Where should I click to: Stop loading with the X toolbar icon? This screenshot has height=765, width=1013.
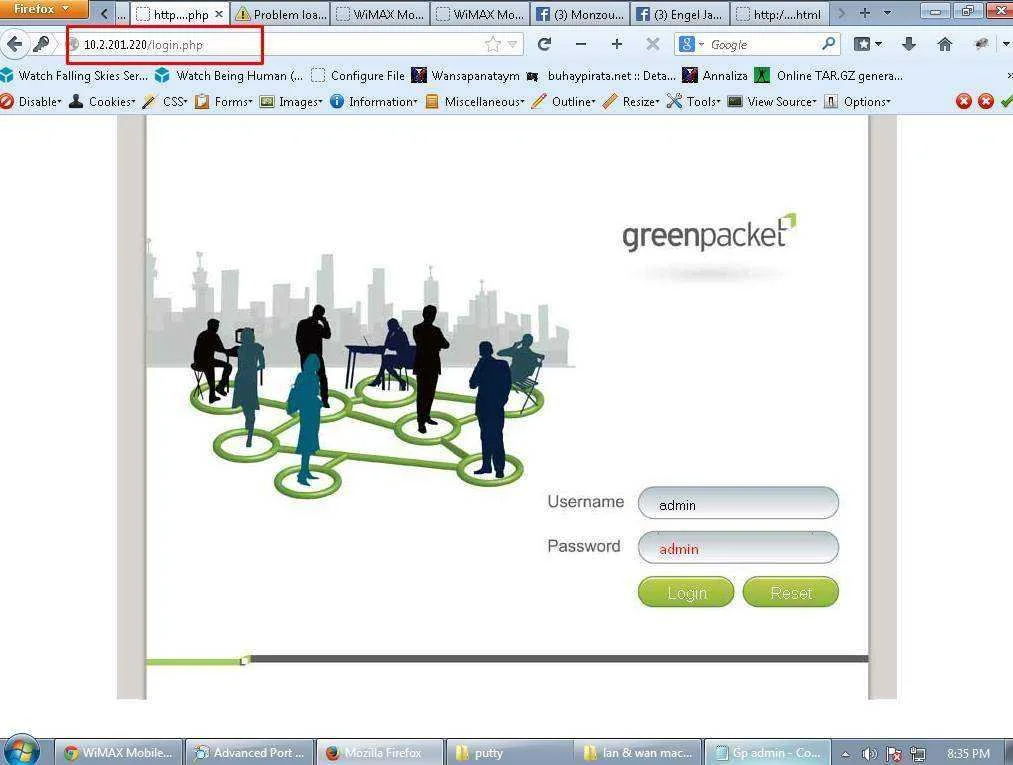[653, 44]
